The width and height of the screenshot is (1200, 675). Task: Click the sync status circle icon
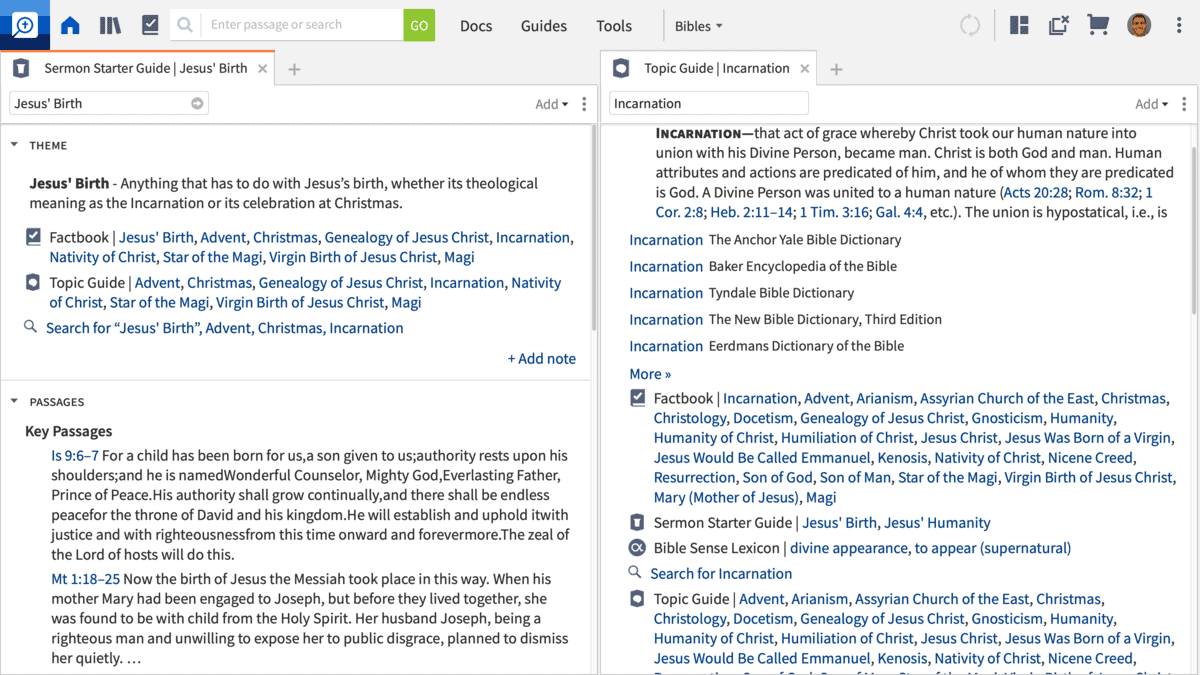click(x=970, y=26)
